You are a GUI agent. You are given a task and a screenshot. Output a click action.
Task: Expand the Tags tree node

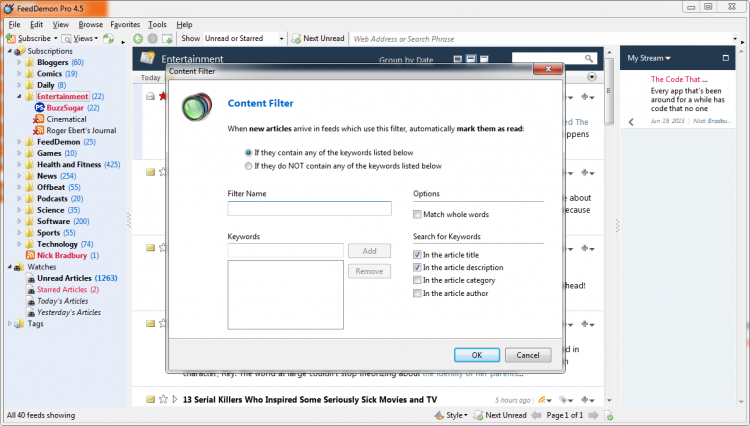click(10, 324)
